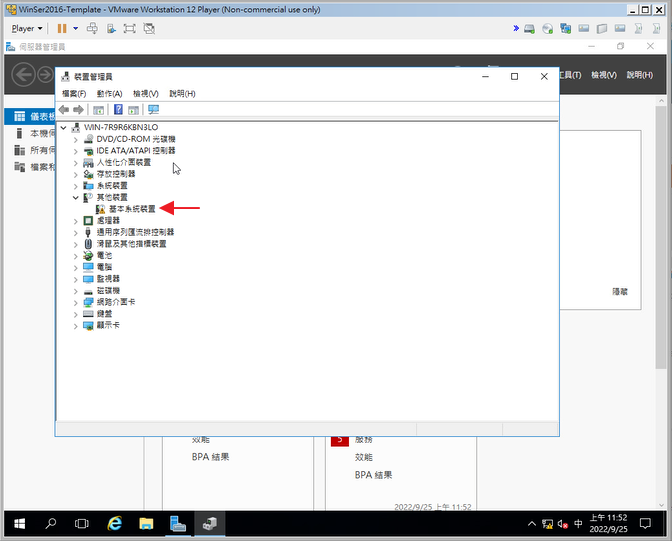Launch Internet Explorer from the taskbar
Image resolution: width=672 pixels, height=541 pixels.
tap(114, 523)
